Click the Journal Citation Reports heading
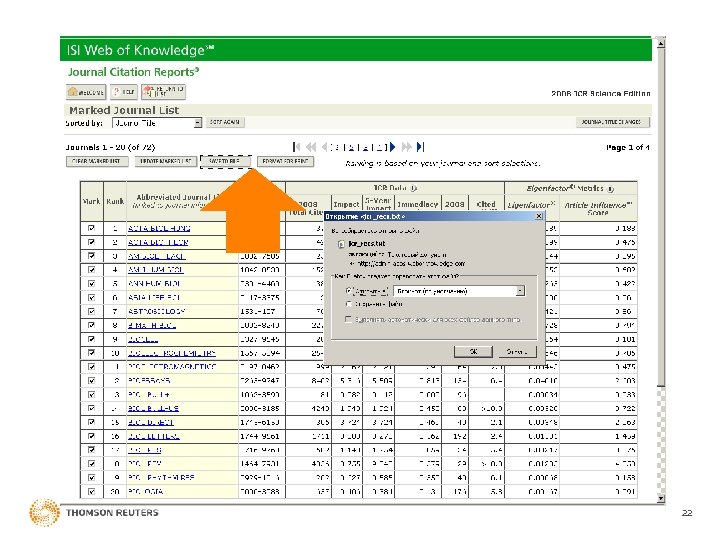This screenshot has width=720, height=540. [x=133, y=72]
